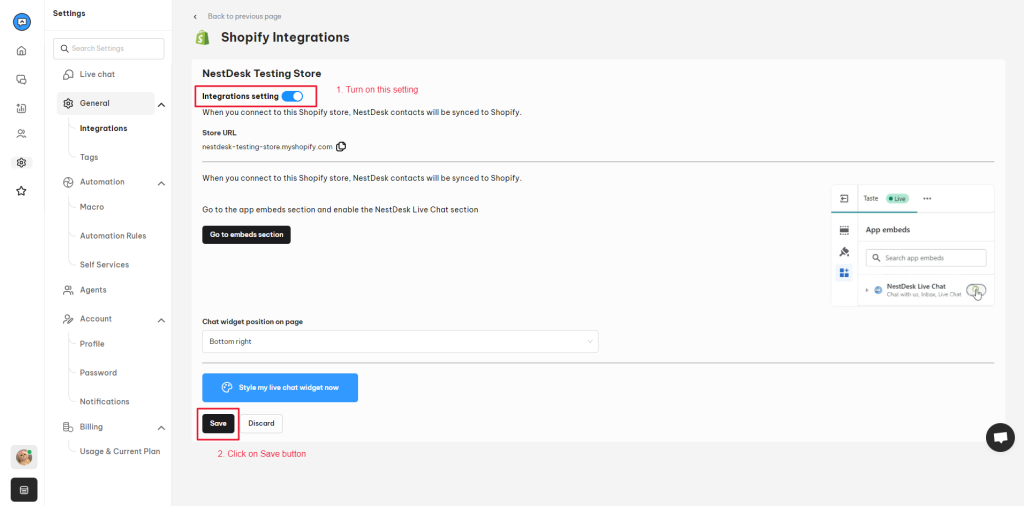This screenshot has width=1024, height=506.
Task: Open the Chat widget position dropdown
Action: click(400, 341)
